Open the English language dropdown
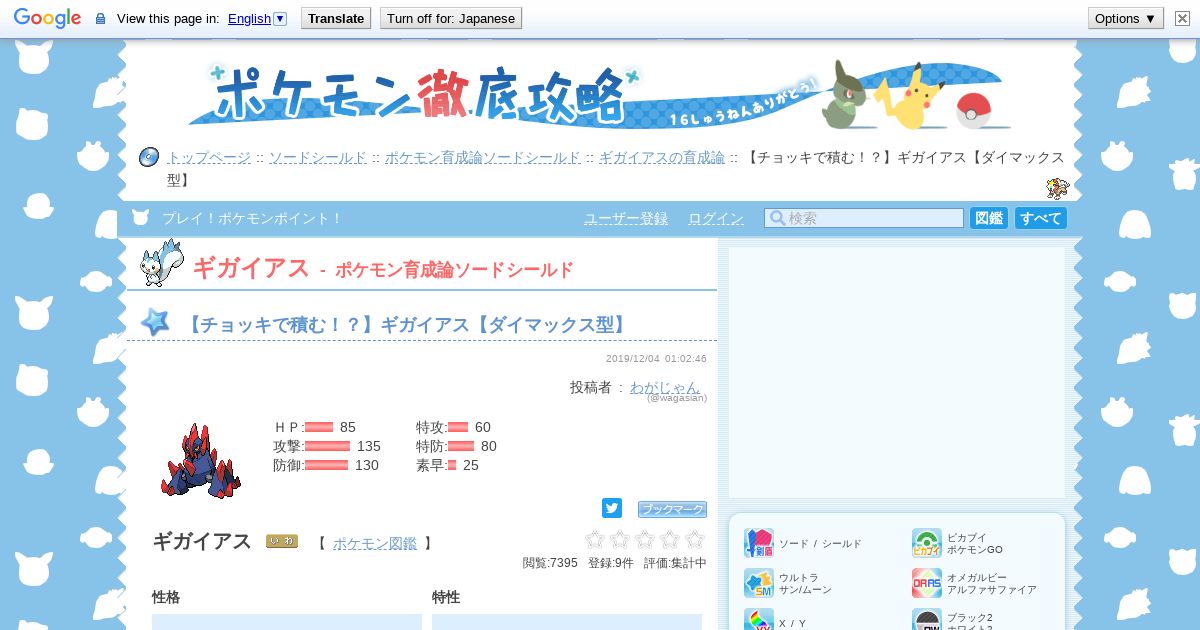The height and width of the screenshot is (630, 1200). click(x=257, y=18)
